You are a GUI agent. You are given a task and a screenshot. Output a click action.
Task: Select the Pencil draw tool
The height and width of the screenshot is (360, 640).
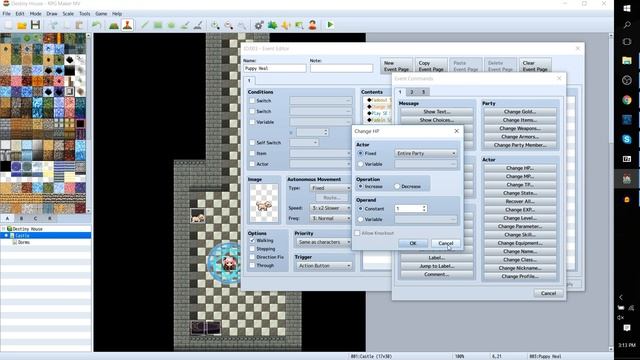tap(144, 25)
